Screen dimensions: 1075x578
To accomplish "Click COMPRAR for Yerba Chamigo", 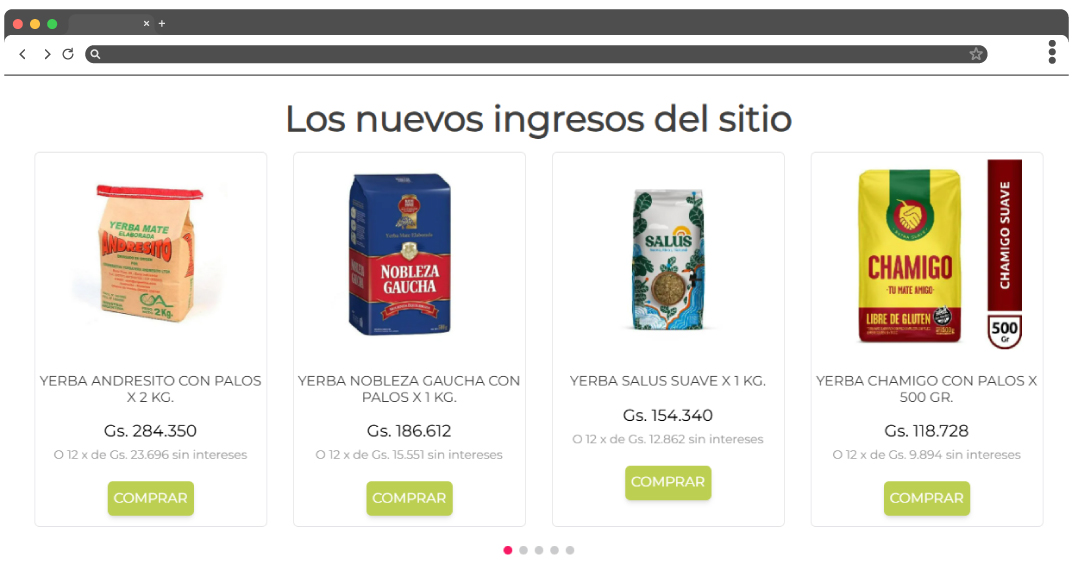I will [926, 498].
